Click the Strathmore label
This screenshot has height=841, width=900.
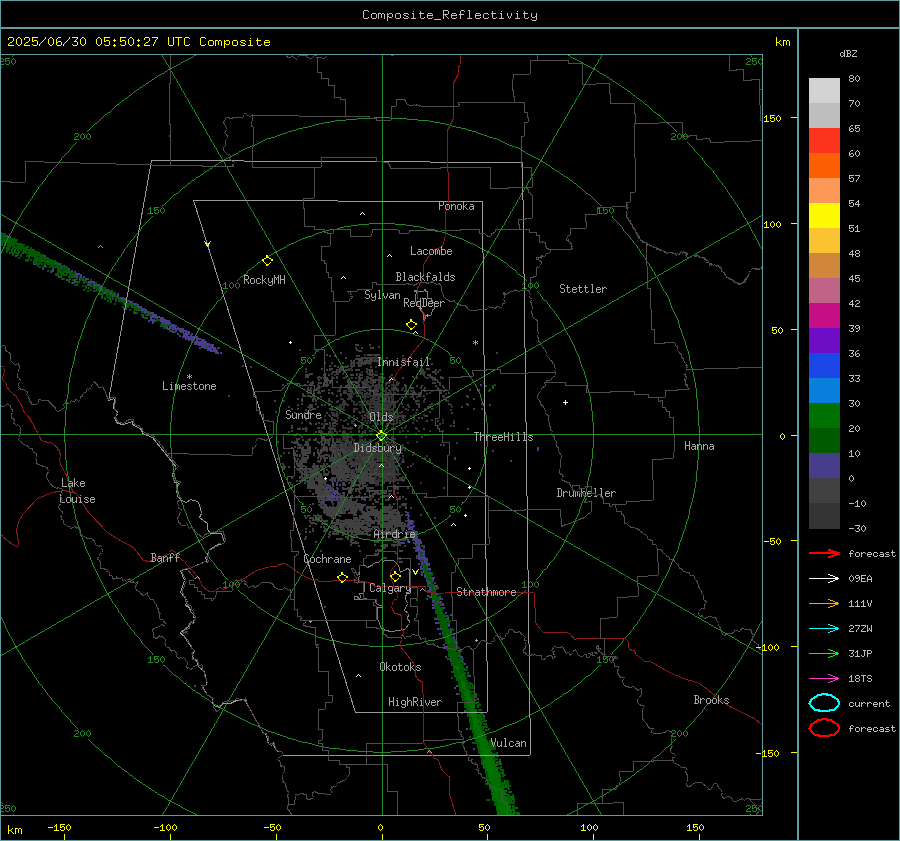486,592
